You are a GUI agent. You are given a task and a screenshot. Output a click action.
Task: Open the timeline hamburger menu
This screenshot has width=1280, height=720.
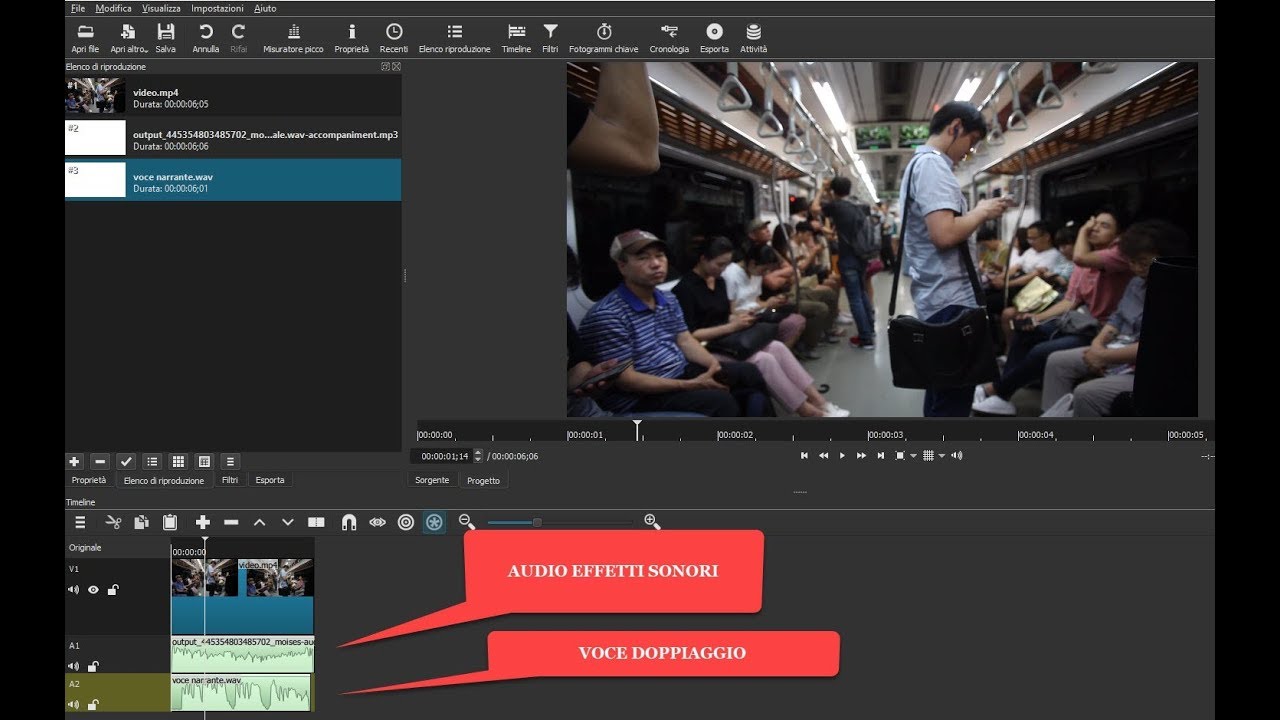coord(80,522)
